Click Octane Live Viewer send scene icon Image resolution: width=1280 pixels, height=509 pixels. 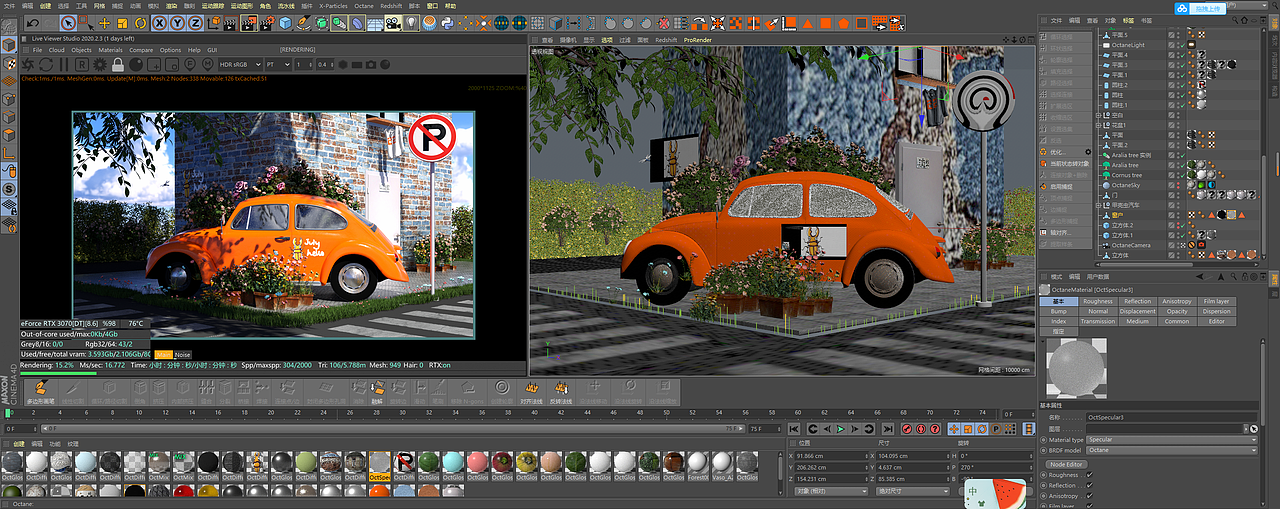click(27, 64)
